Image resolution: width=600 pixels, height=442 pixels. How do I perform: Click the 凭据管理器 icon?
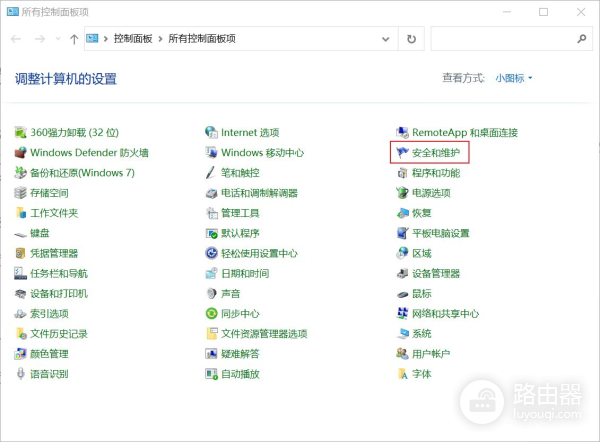click(x=20, y=253)
